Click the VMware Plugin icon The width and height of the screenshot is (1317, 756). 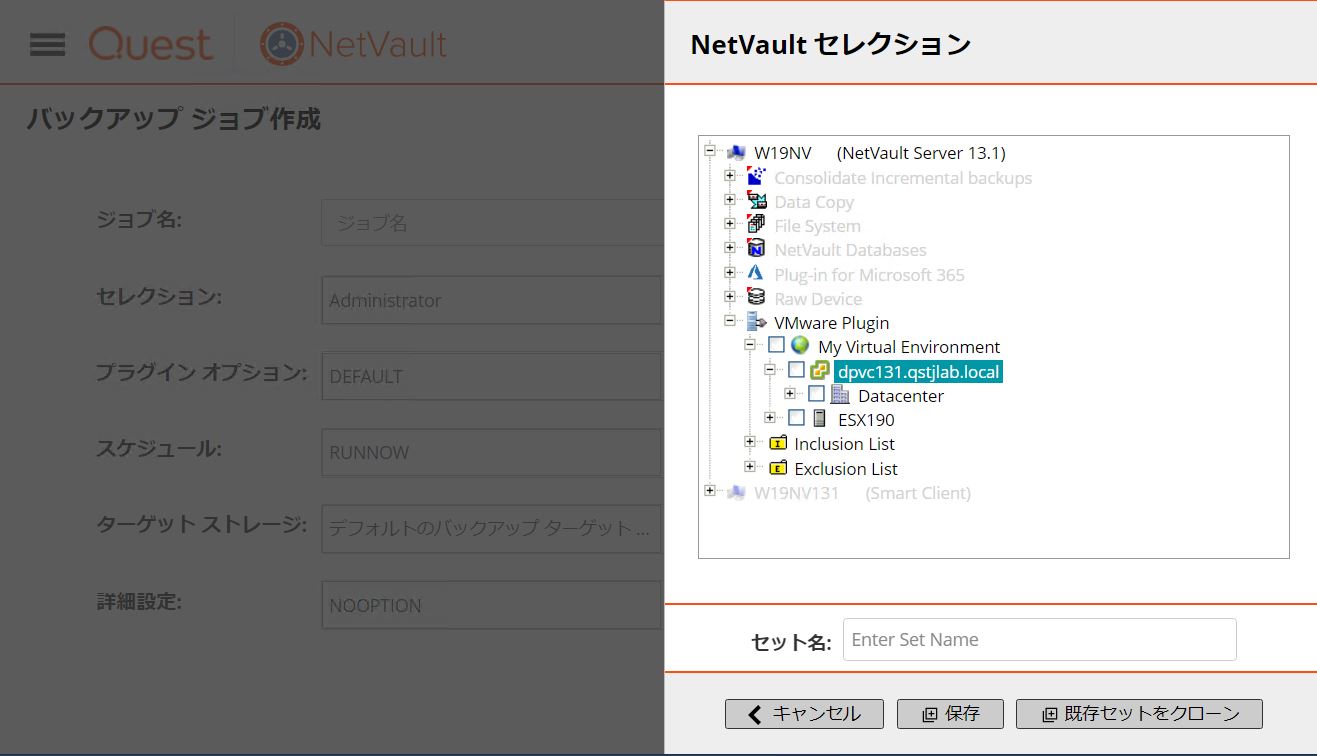(x=757, y=322)
